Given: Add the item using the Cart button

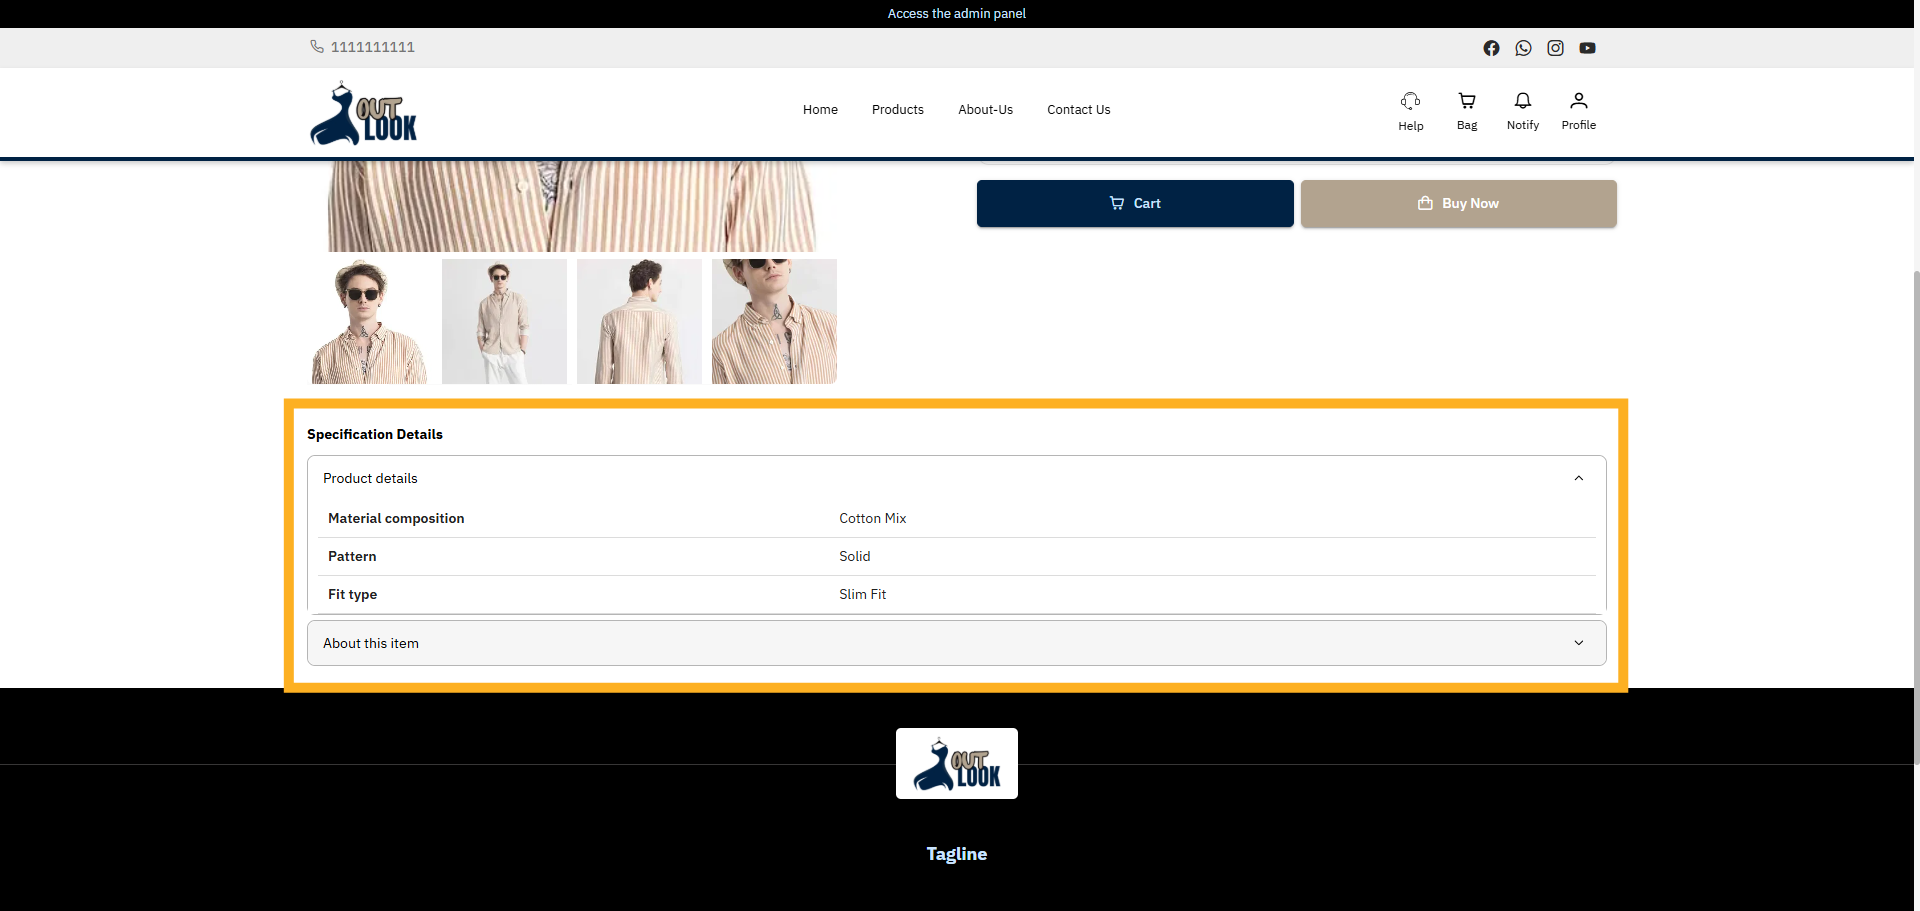Looking at the screenshot, I should pos(1134,203).
